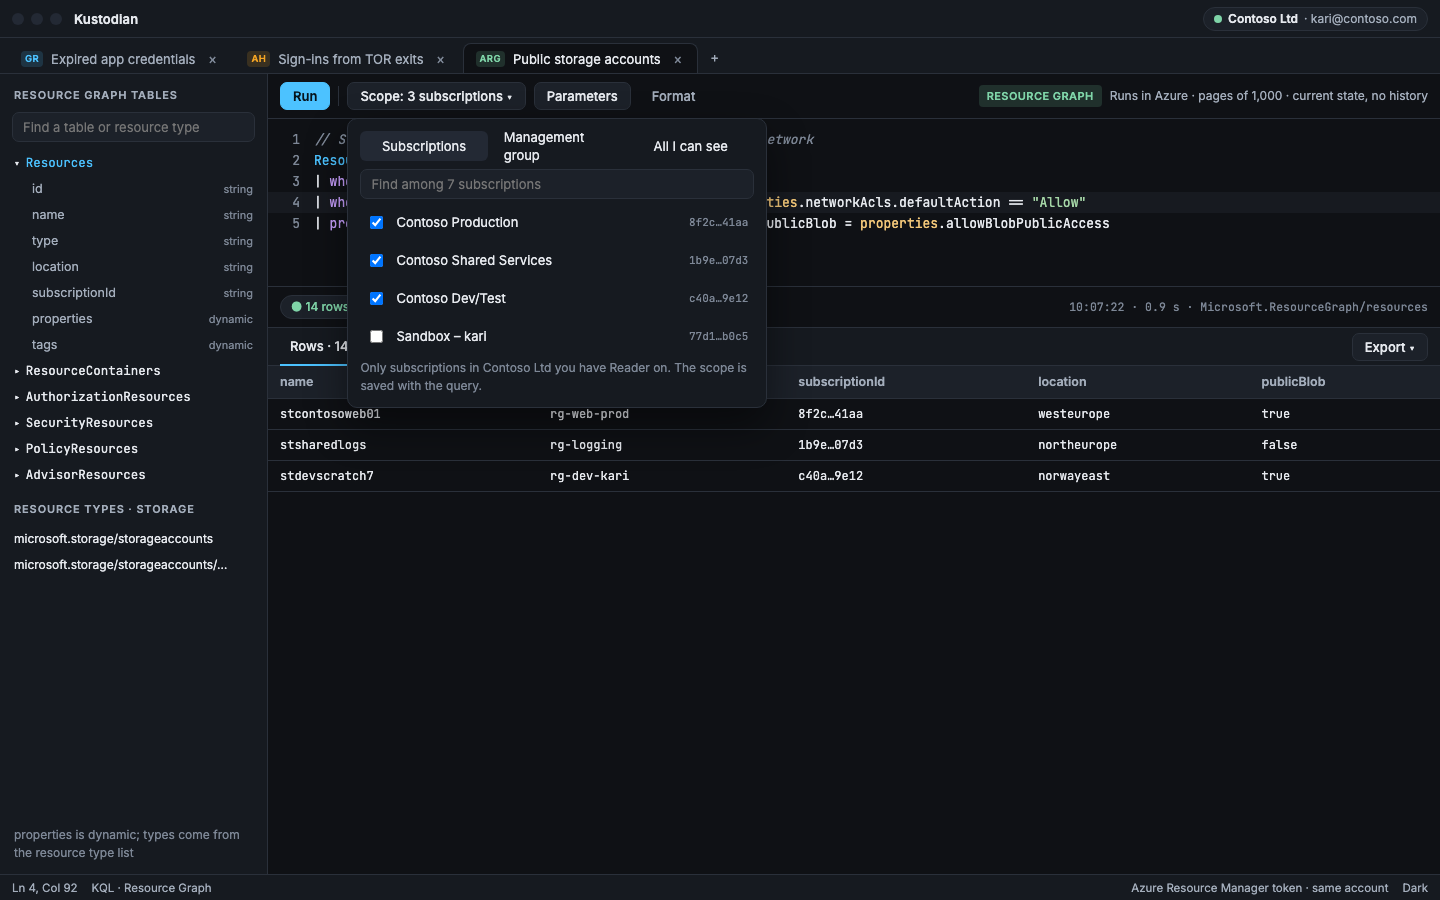Close the Expired app credentials tab

212,60
